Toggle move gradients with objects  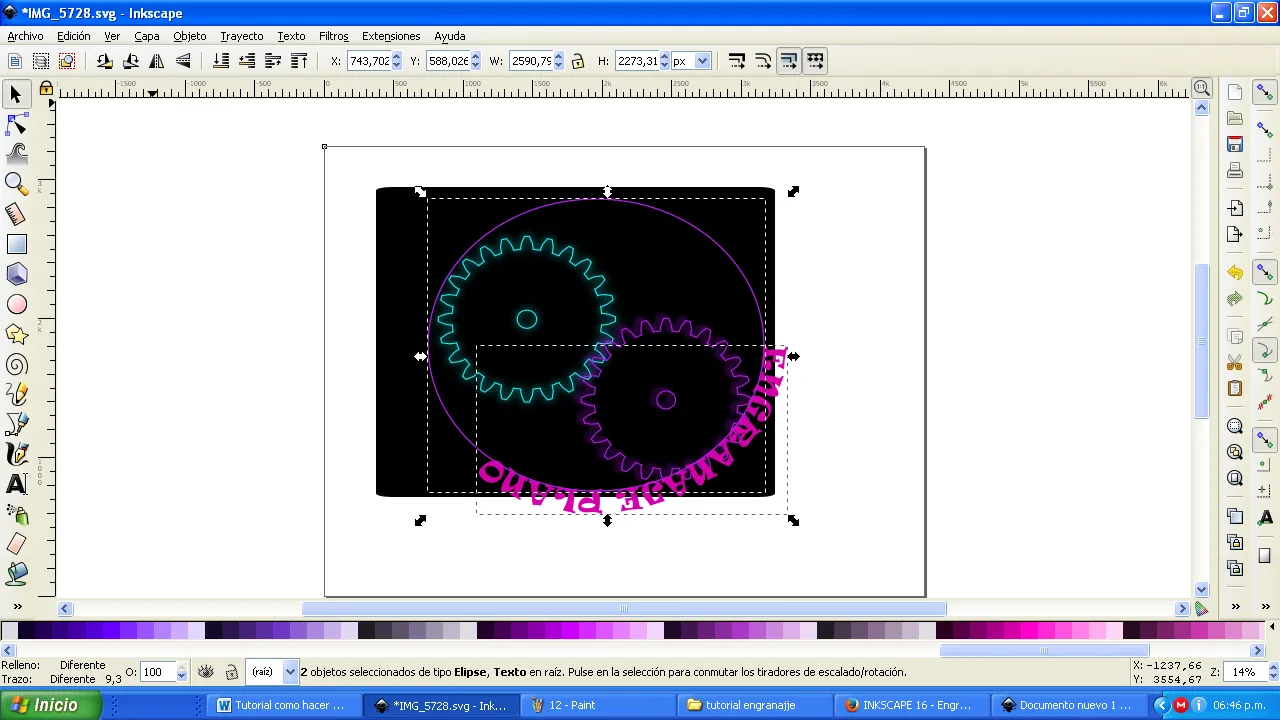click(x=789, y=61)
